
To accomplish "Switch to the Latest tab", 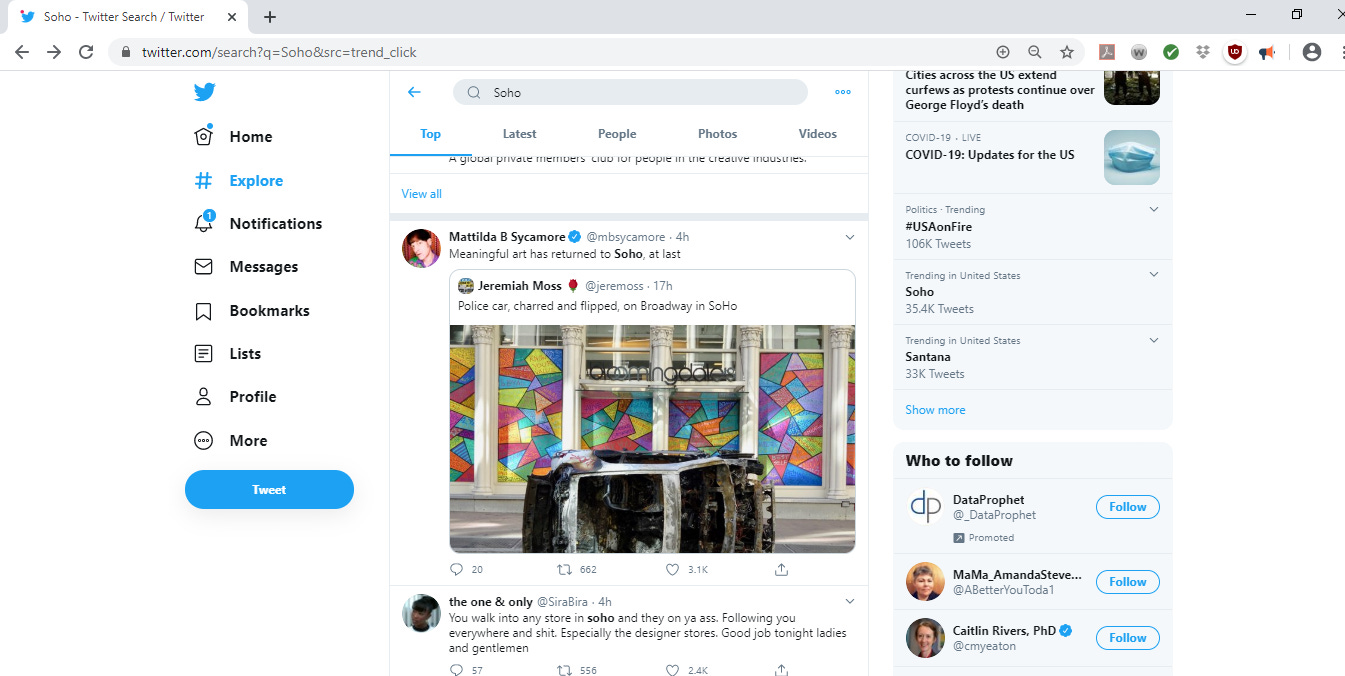I will tap(519, 134).
